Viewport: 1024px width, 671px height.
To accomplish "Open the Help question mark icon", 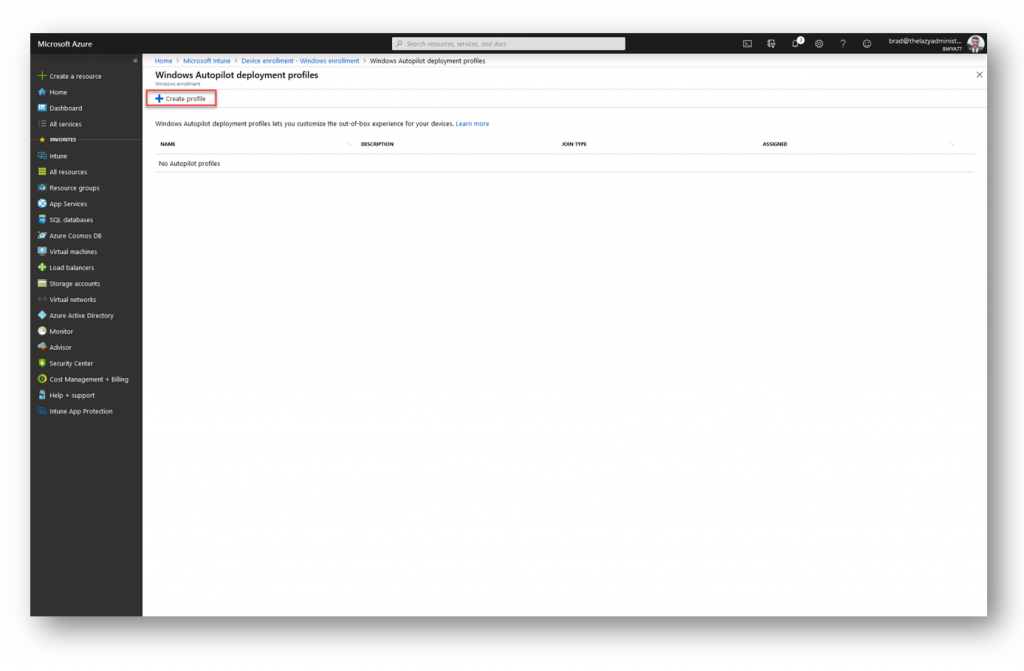I will click(x=843, y=44).
